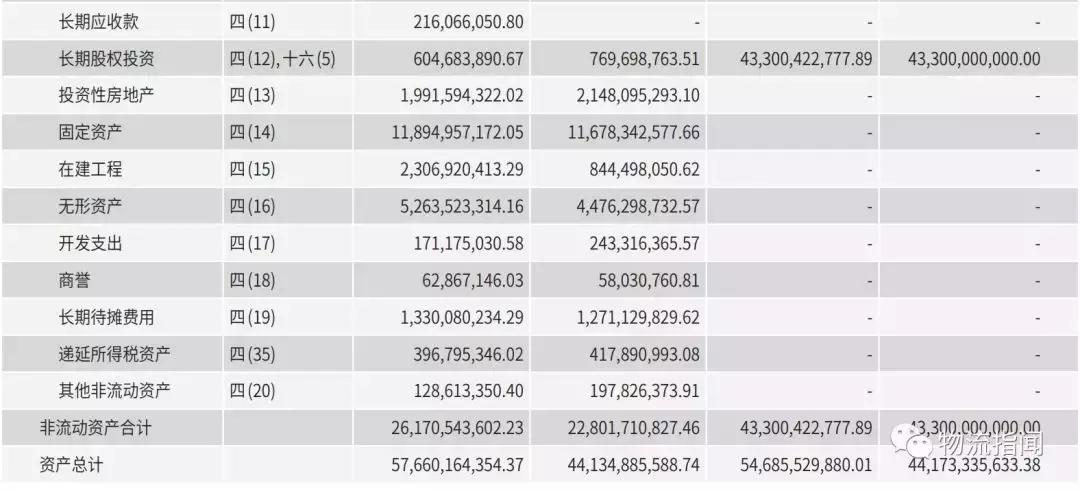Select the 非流动资产合计 subtotal label

(95, 428)
